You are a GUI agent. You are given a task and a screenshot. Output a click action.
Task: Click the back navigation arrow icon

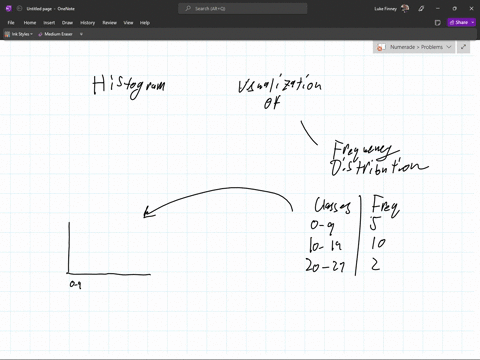19,9
